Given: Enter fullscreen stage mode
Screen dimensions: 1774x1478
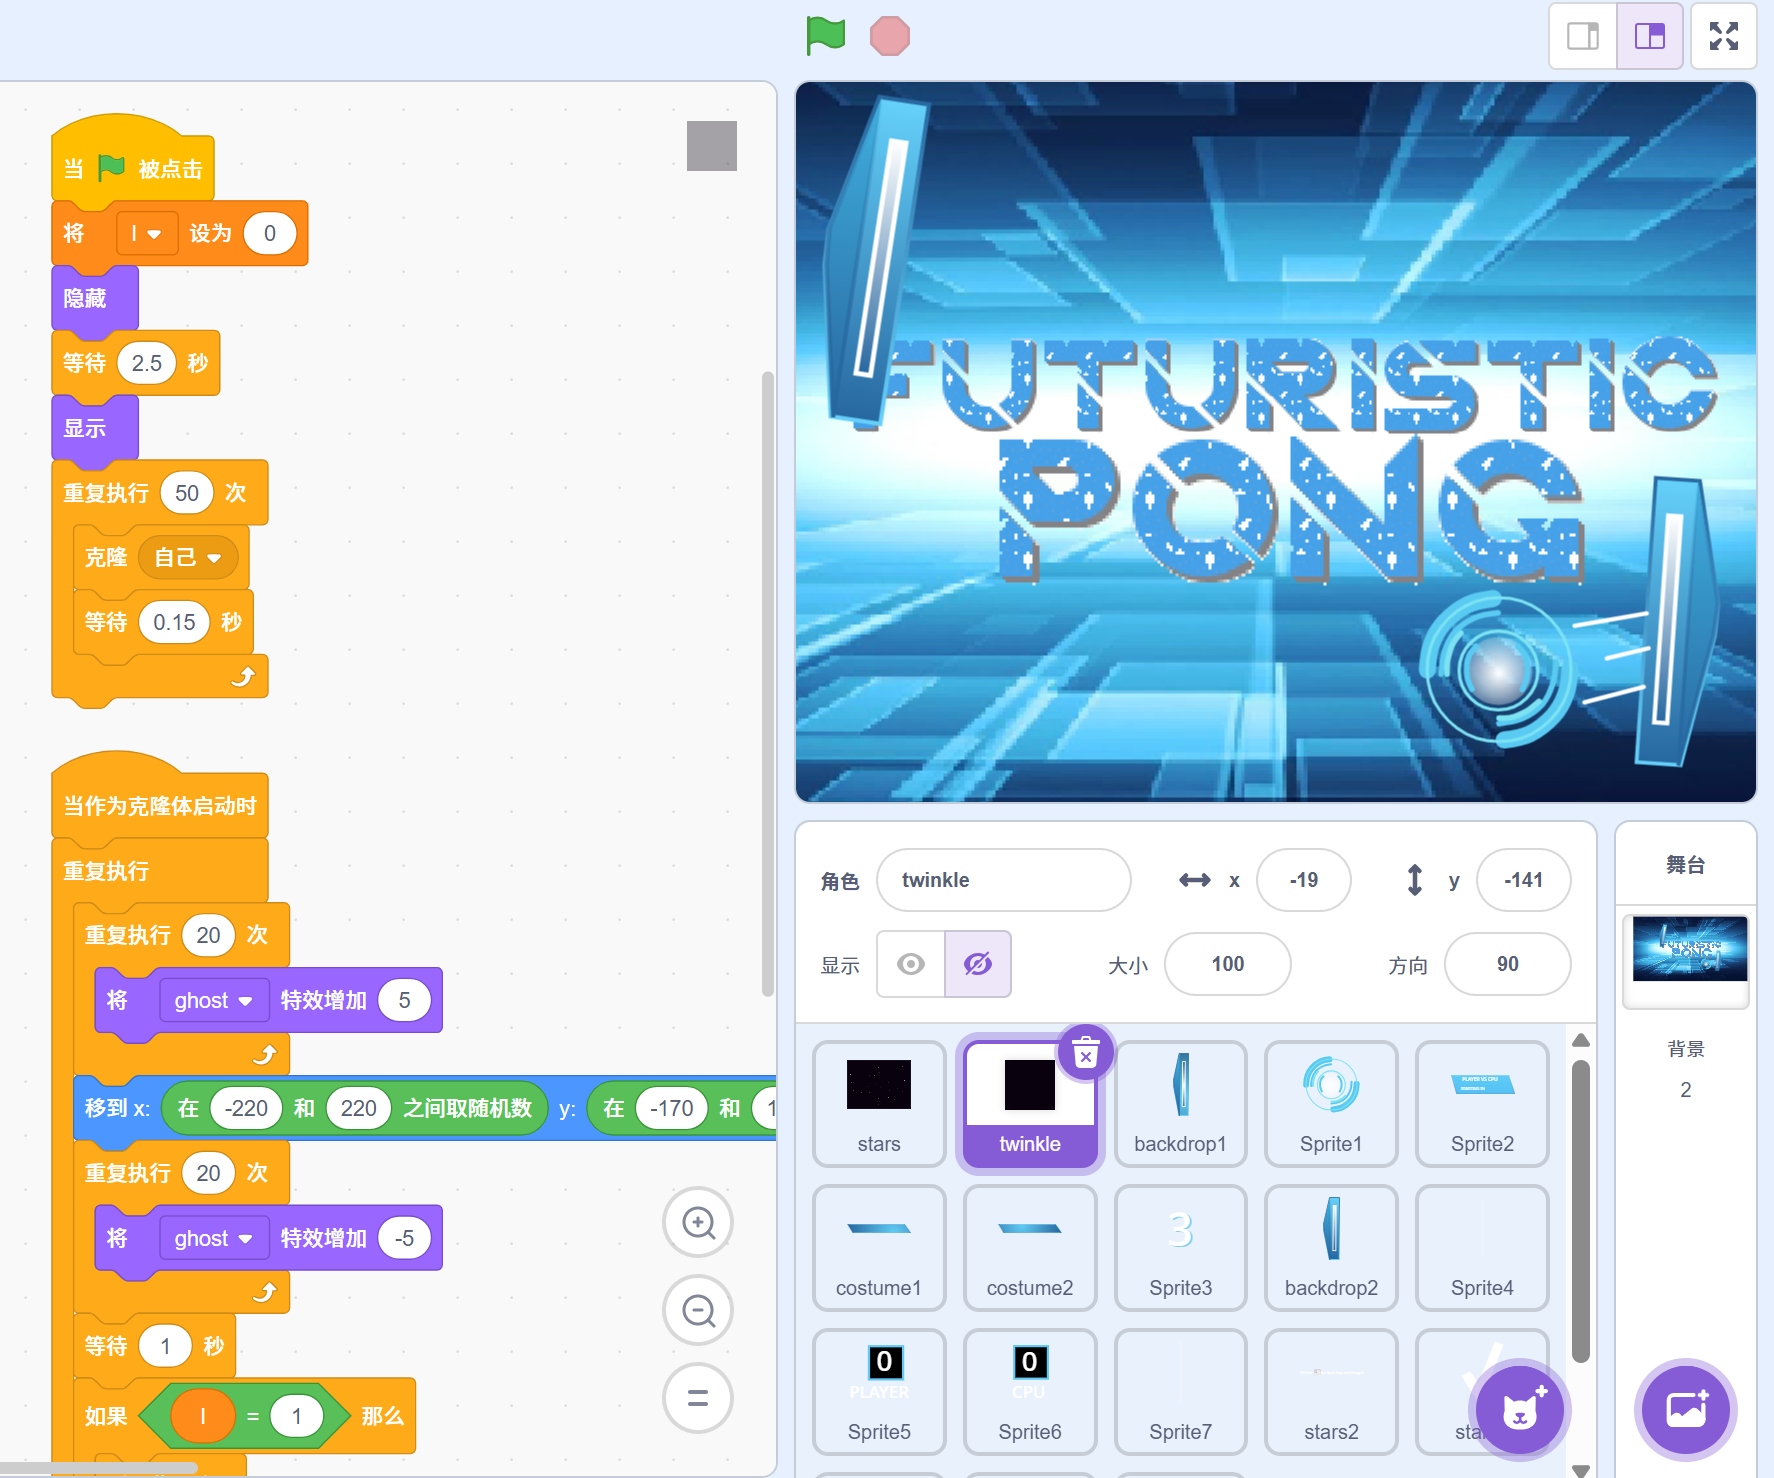Looking at the screenshot, I should [1723, 36].
